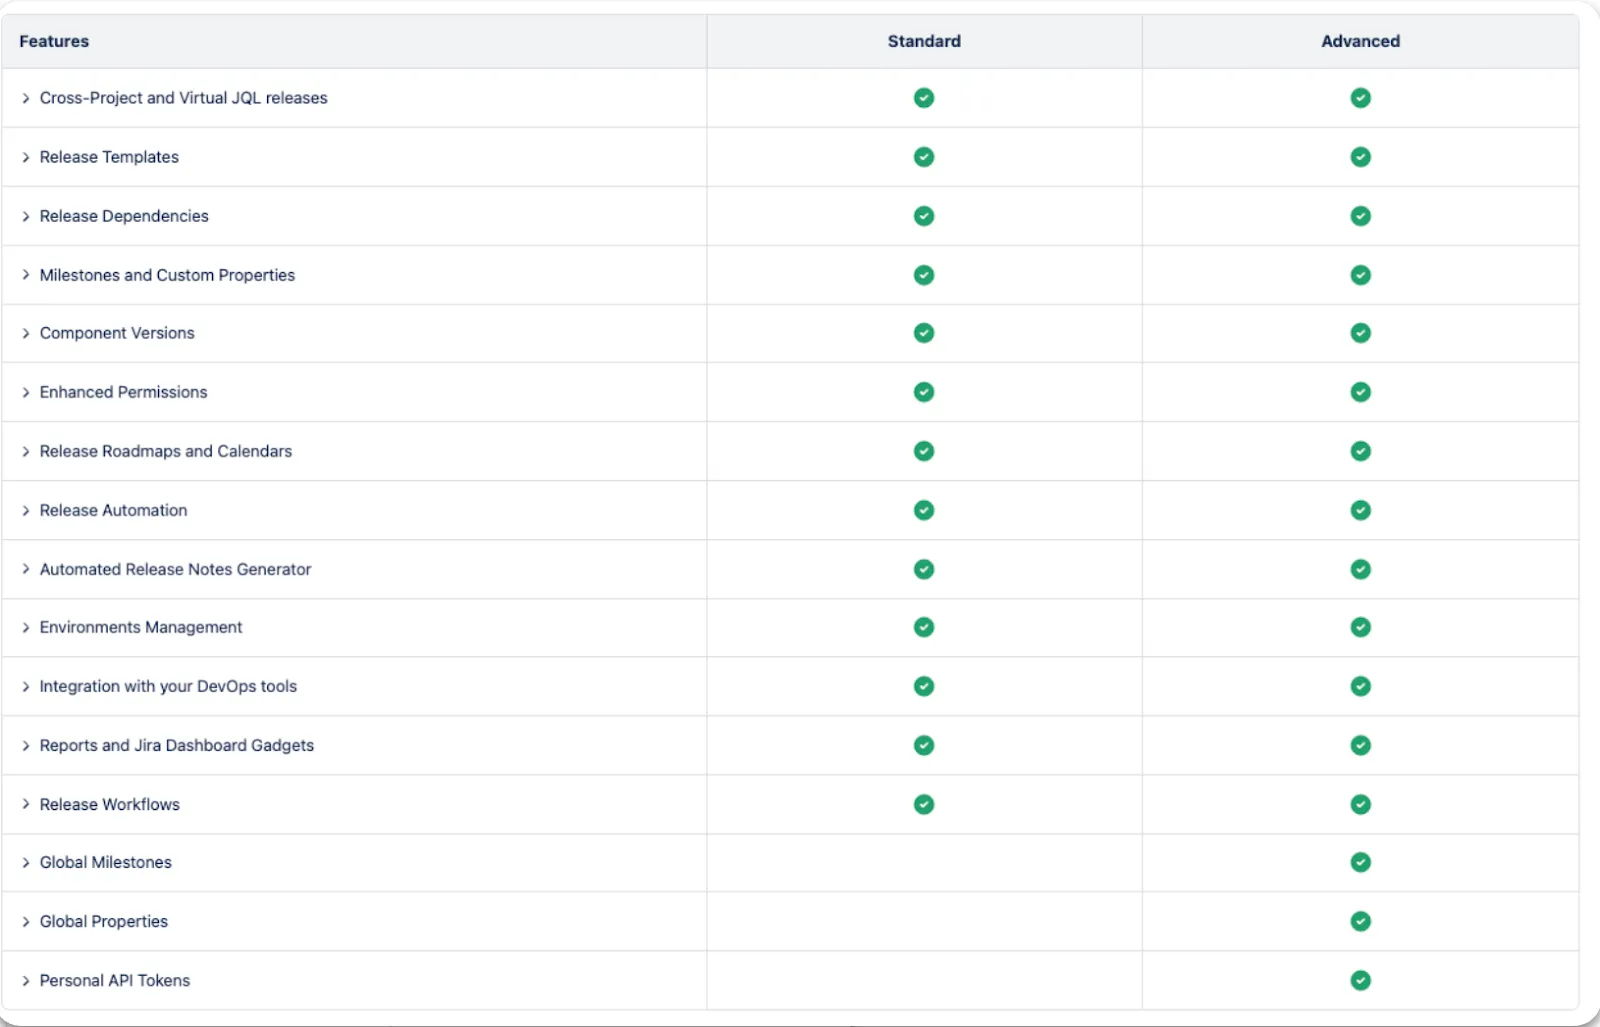This screenshot has height=1027, width=1600.
Task: Select the Global Properties row
Action: [103, 921]
